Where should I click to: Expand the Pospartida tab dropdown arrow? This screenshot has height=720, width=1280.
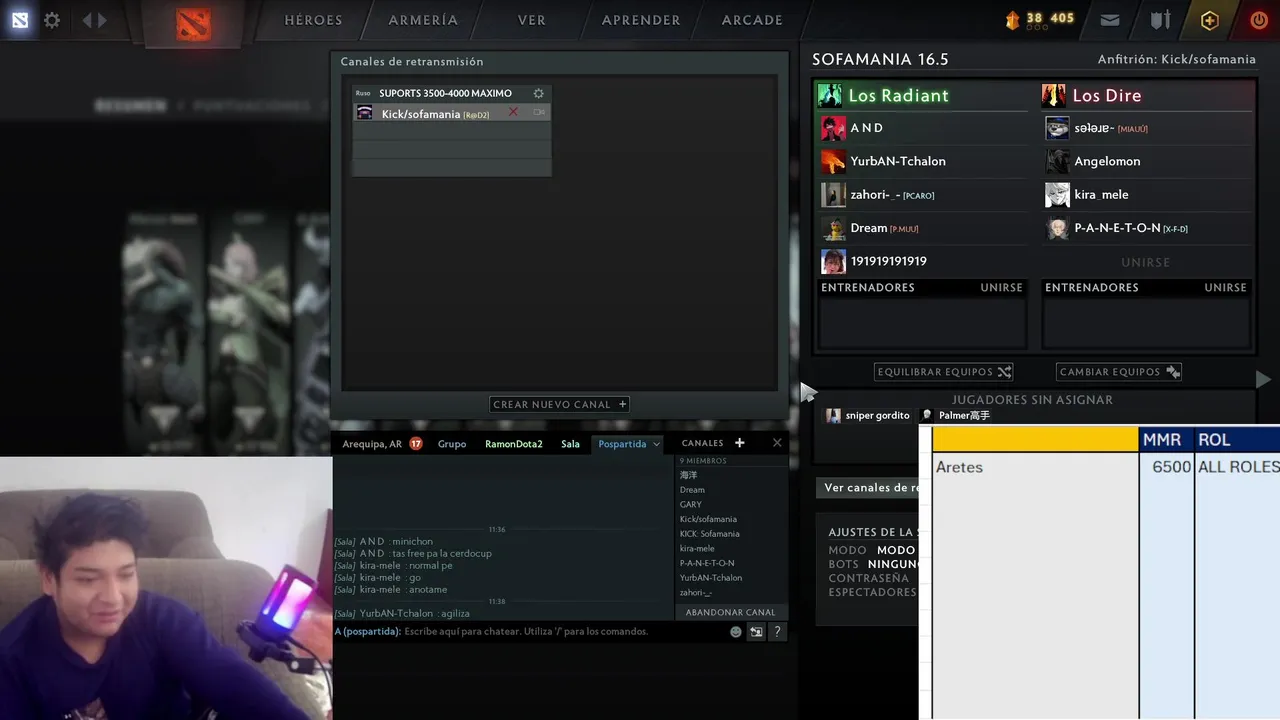656,444
